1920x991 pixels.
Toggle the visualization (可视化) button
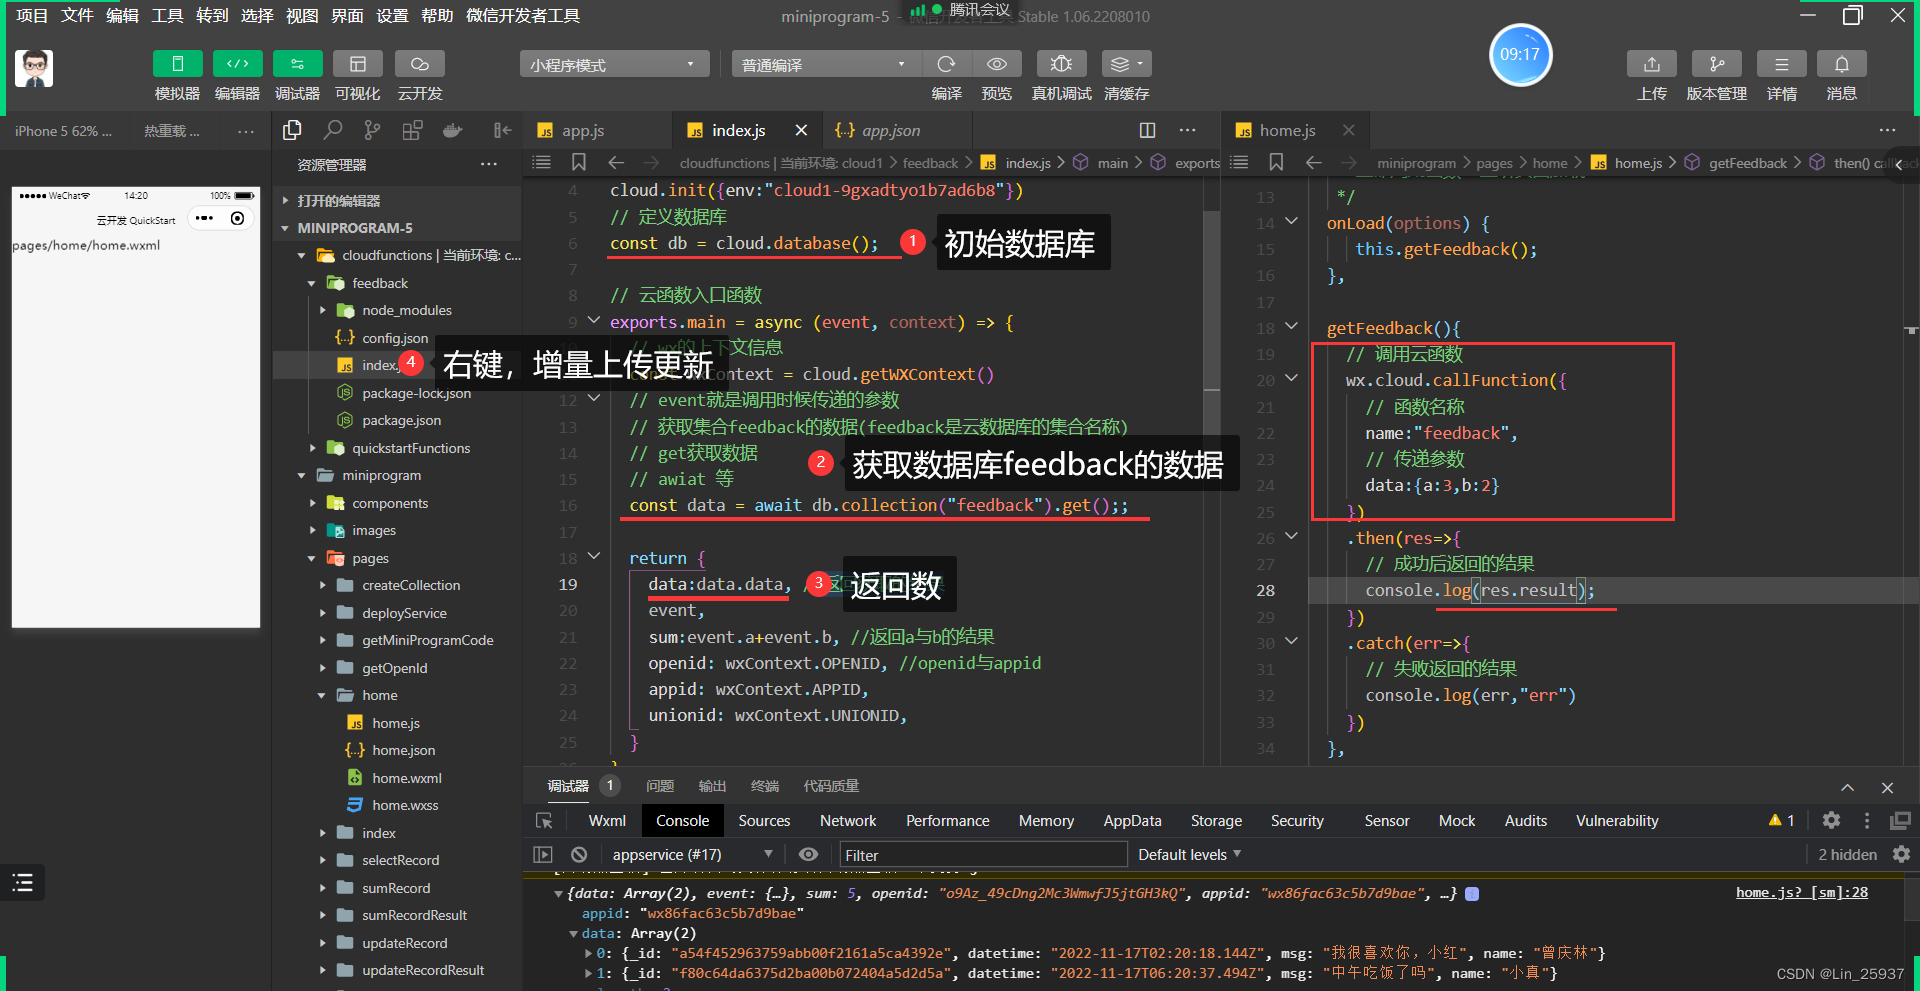358,64
